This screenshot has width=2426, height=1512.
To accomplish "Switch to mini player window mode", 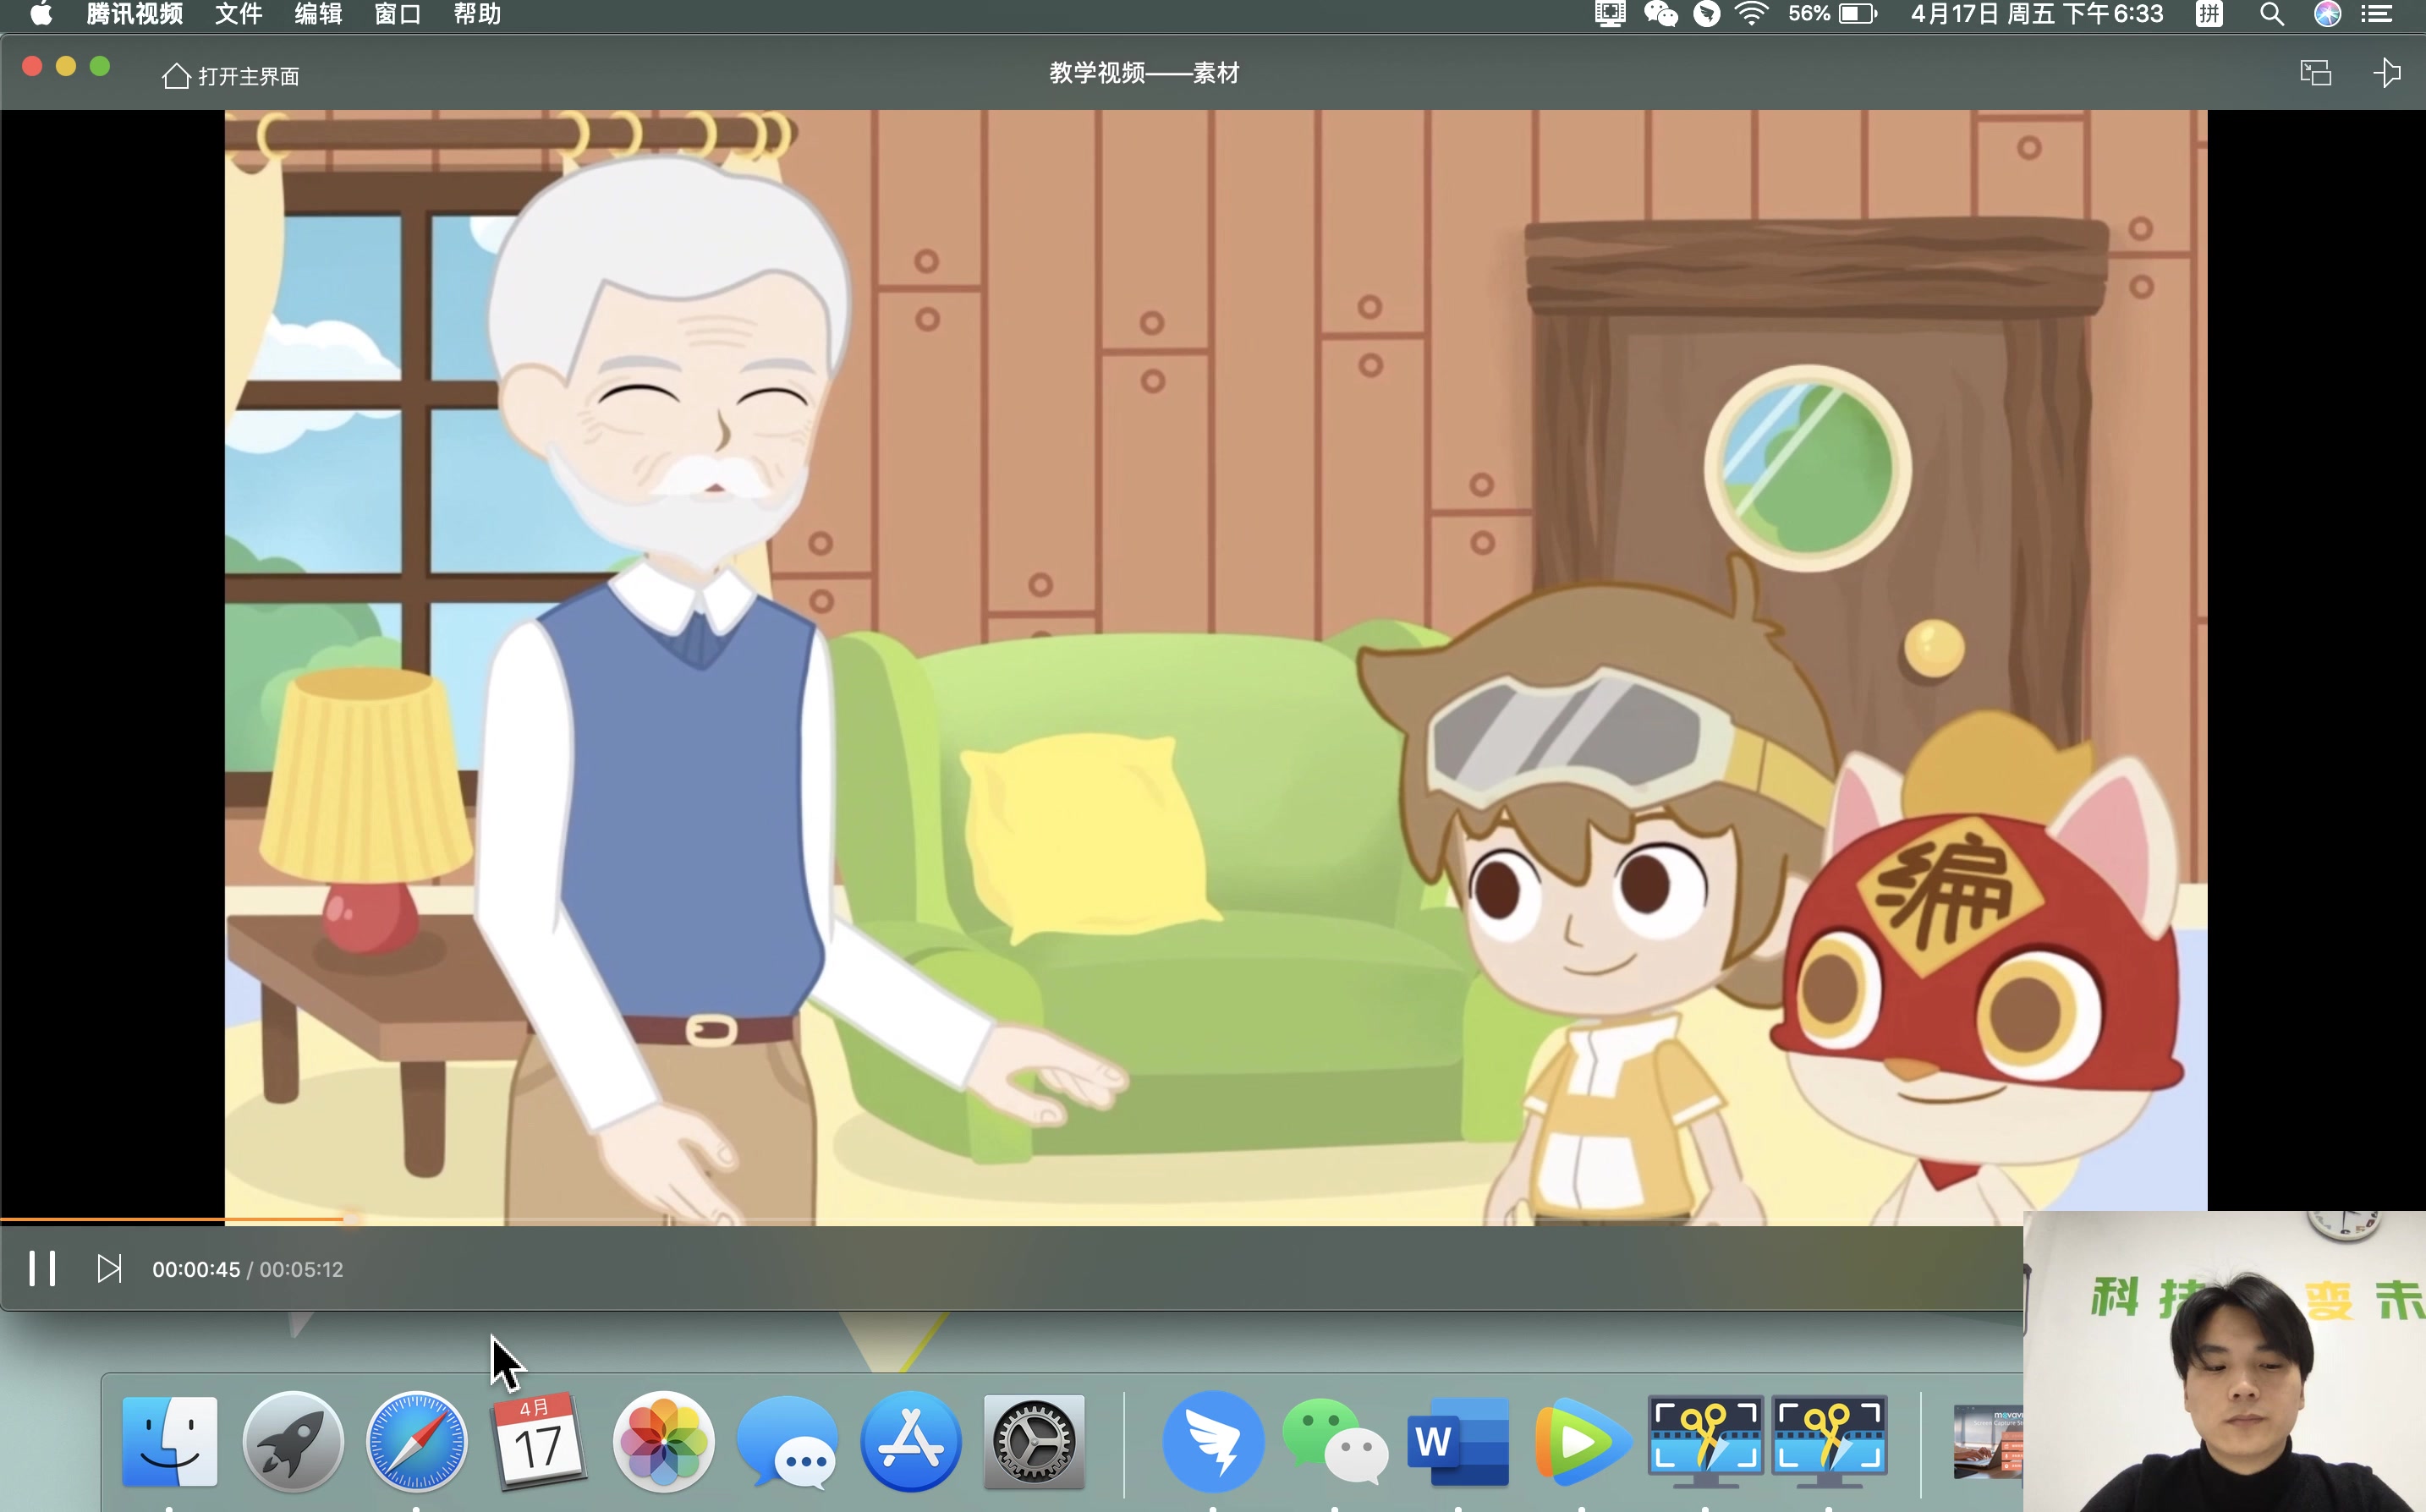I will (x=2316, y=73).
